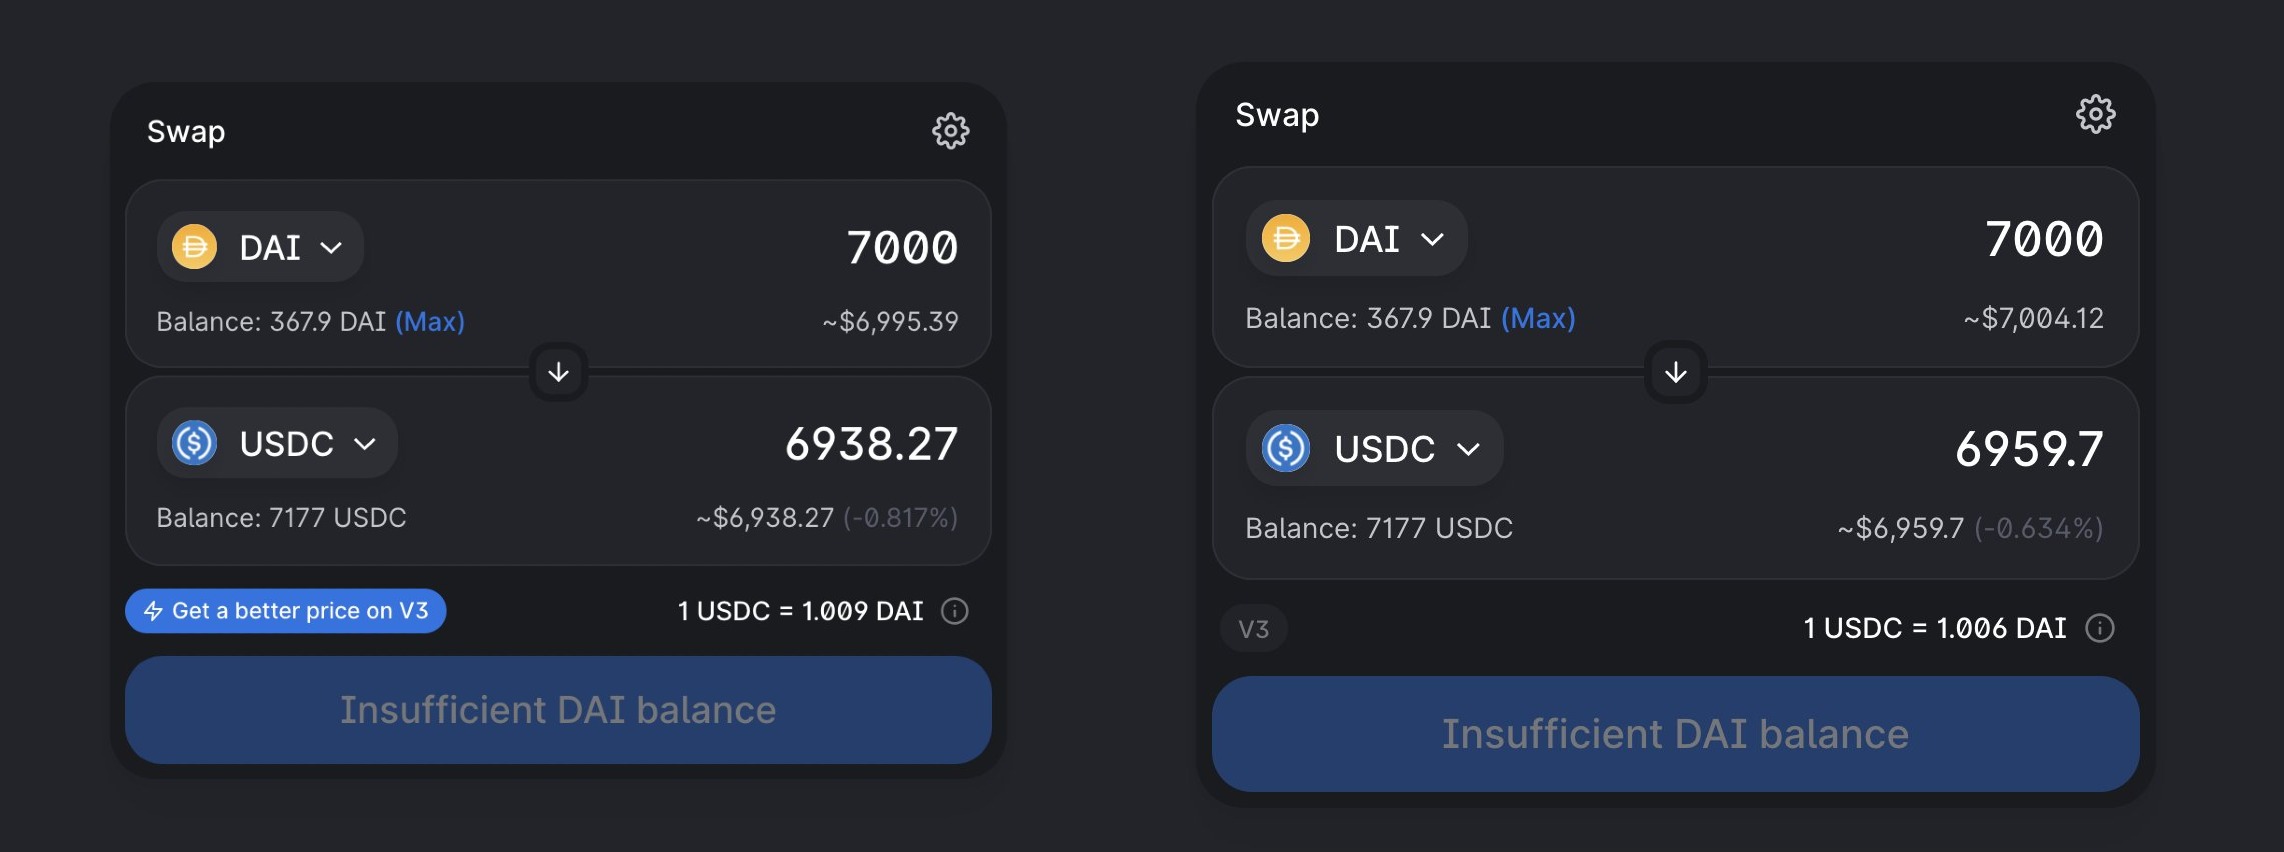Screen dimensions: 2284x852
Task: Expand USDC token dropdown in right panel
Action: tap(1468, 449)
